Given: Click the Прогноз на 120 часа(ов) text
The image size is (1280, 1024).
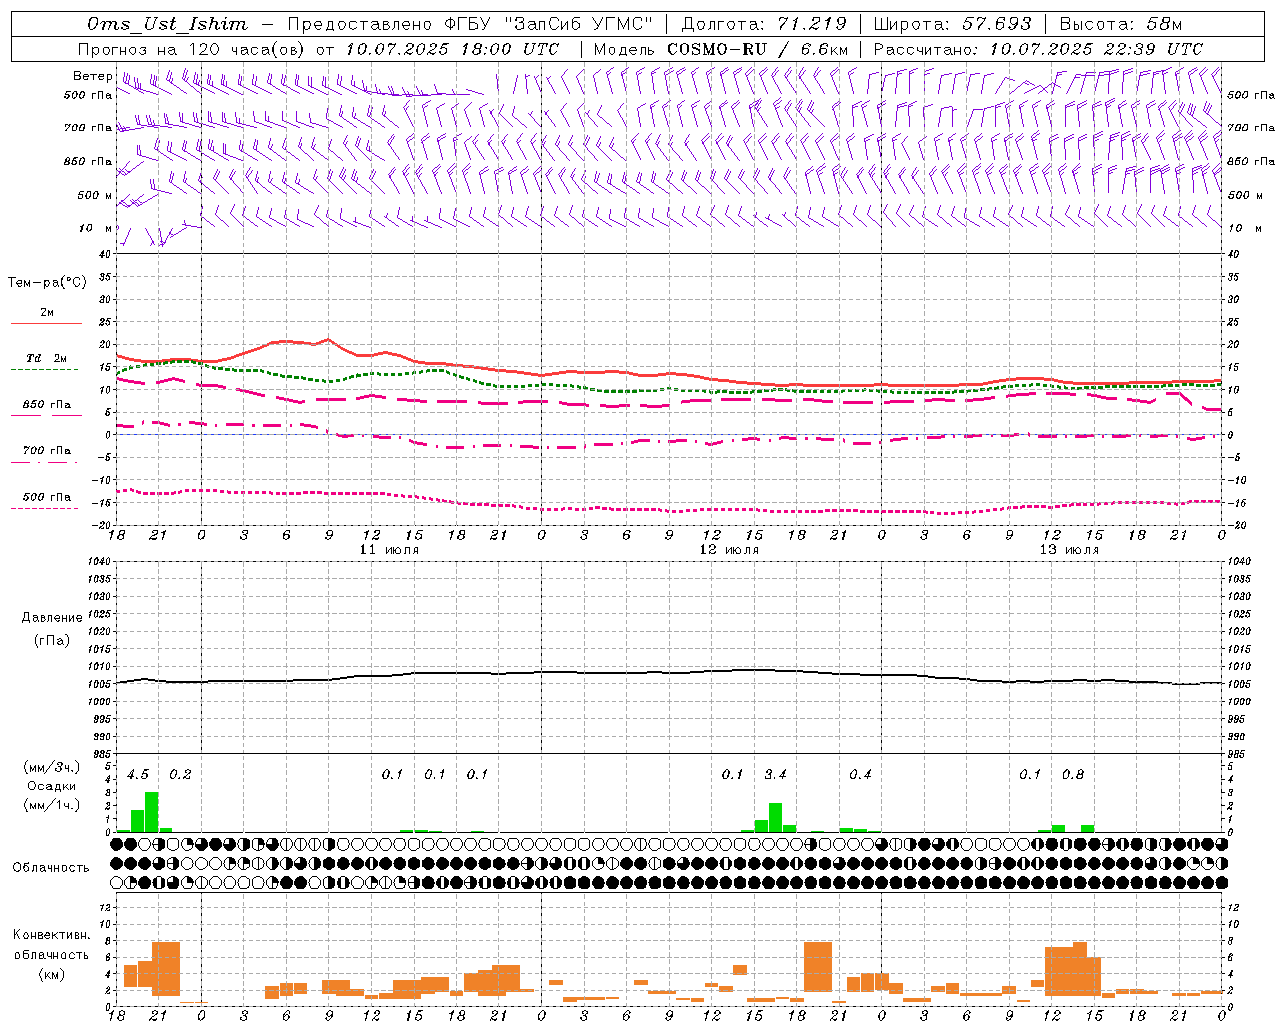Looking at the screenshot, I should (192, 48).
